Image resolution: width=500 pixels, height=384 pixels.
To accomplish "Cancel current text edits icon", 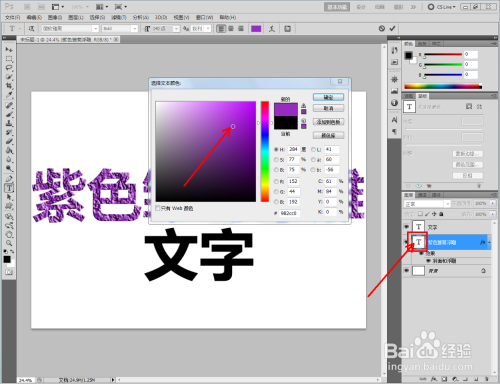I will coord(382,29).
